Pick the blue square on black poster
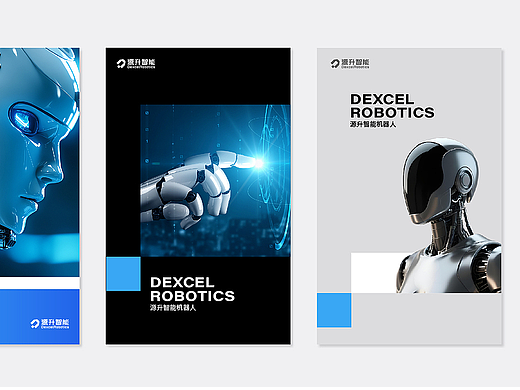520x390 pixels. [123, 274]
